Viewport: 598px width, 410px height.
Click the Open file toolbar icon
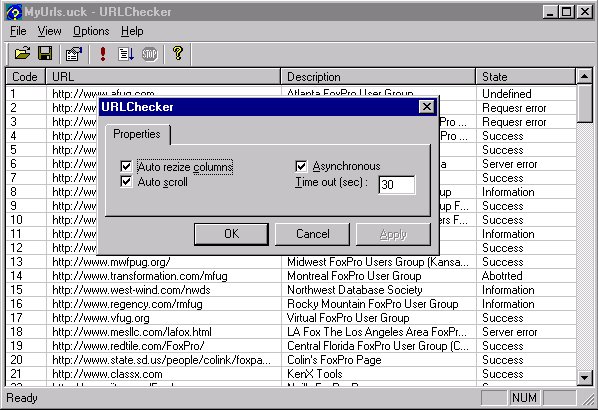click(x=22, y=53)
